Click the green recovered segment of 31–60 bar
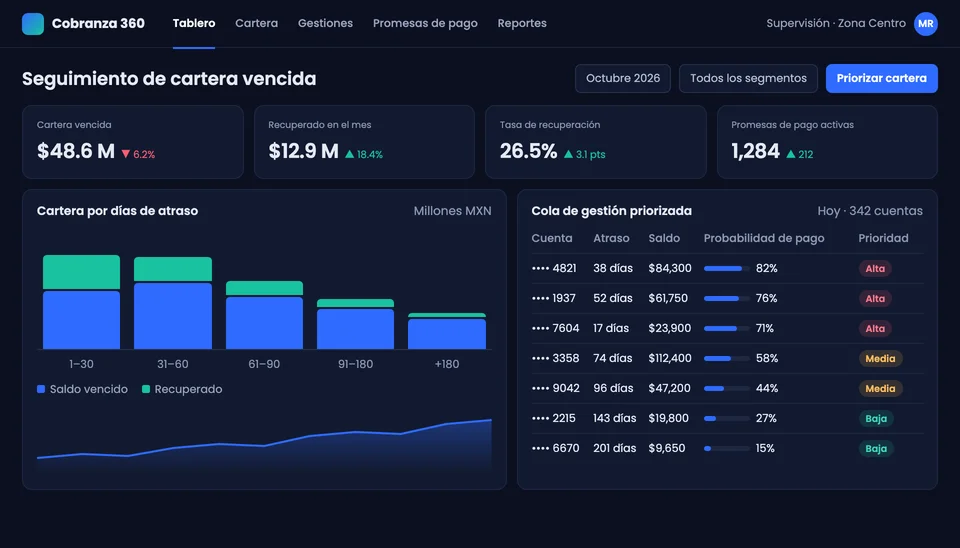This screenshot has width=960, height=548. click(x=173, y=269)
